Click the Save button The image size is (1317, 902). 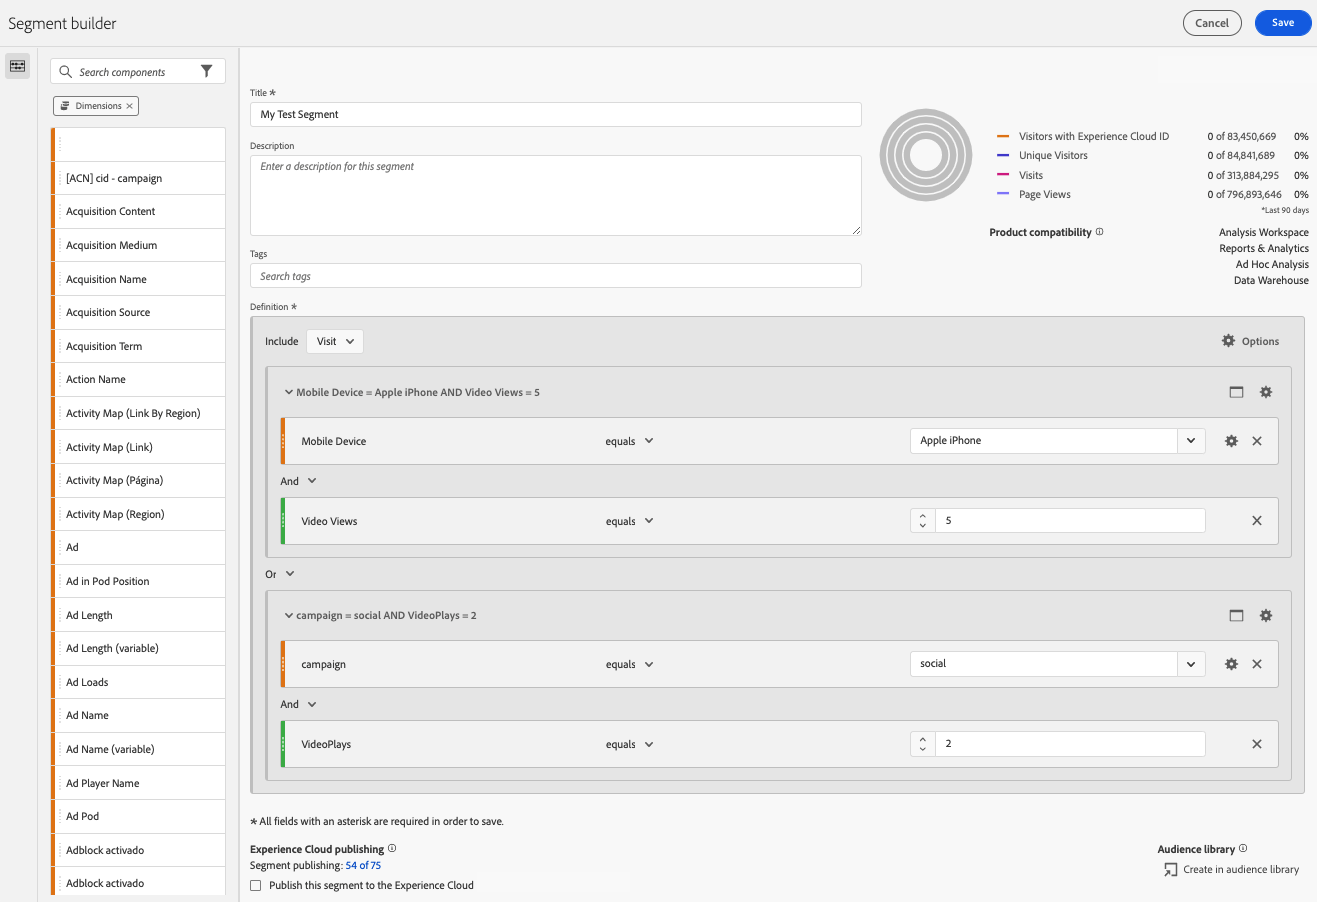[x=1282, y=23]
